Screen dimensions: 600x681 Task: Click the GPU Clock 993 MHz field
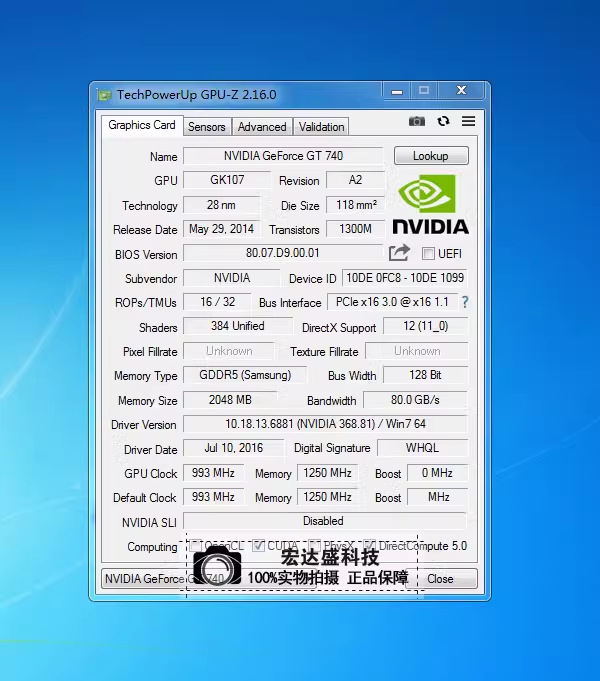[213, 473]
